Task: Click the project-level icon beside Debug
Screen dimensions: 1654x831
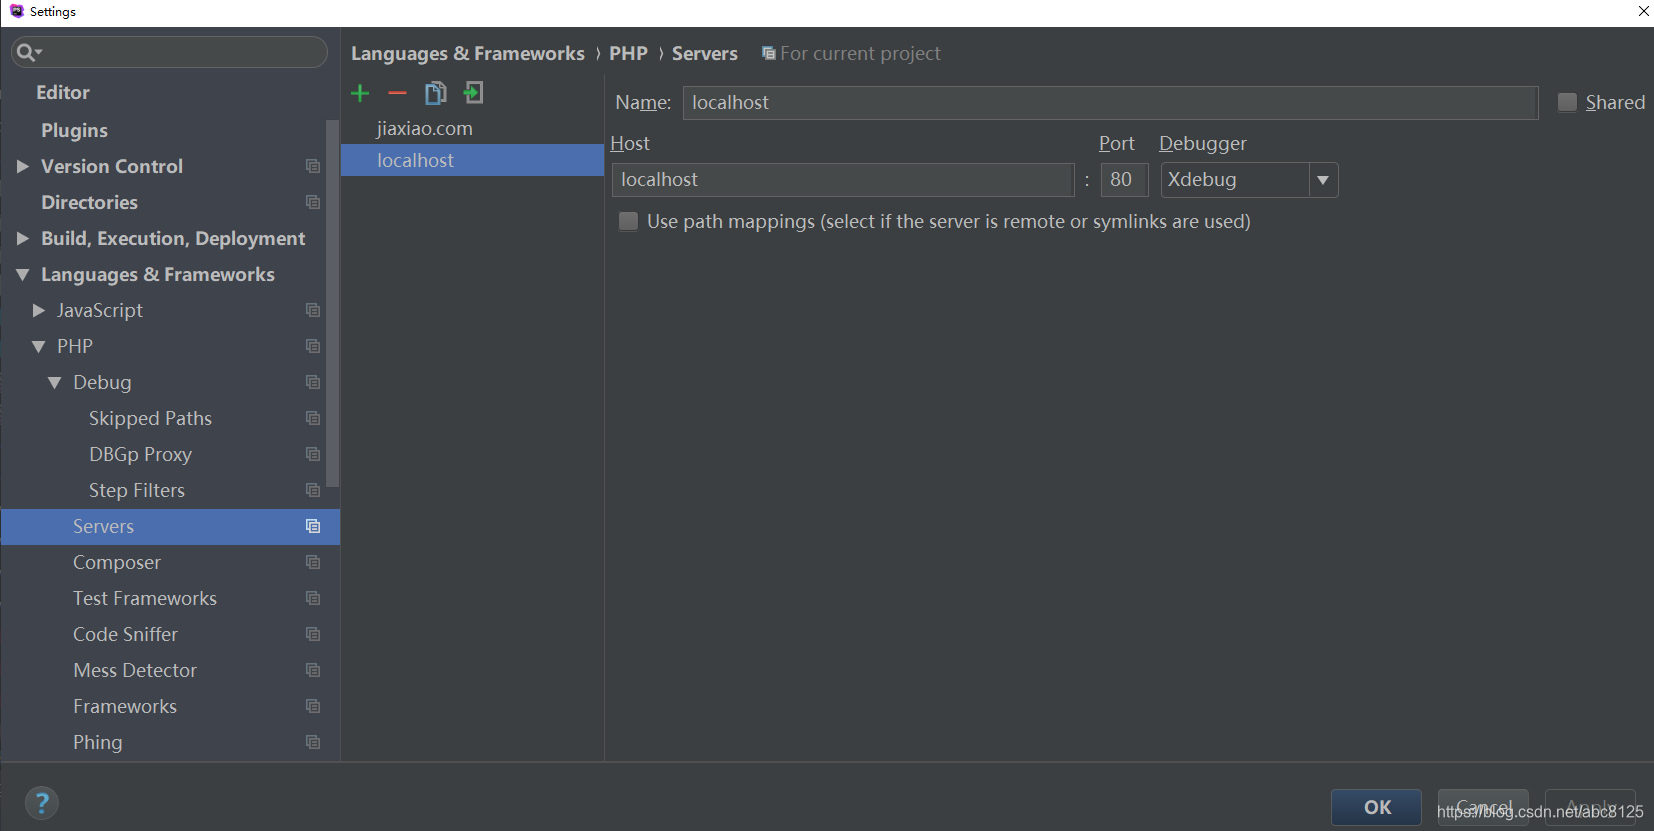Action: (x=313, y=382)
